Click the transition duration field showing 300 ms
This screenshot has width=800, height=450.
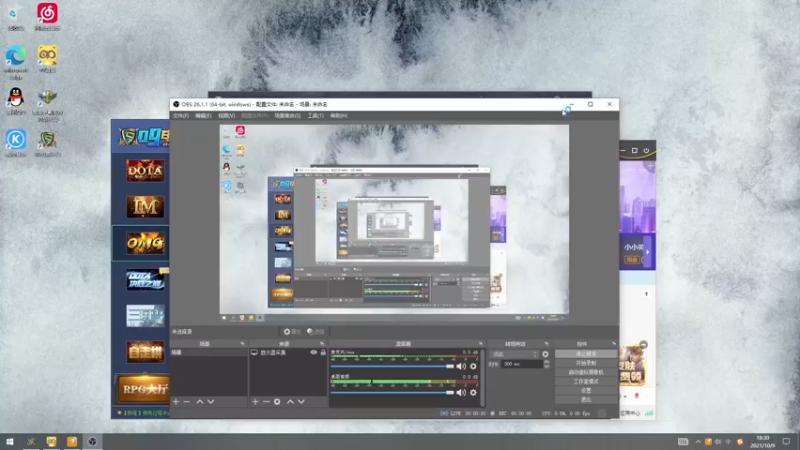tap(521, 364)
